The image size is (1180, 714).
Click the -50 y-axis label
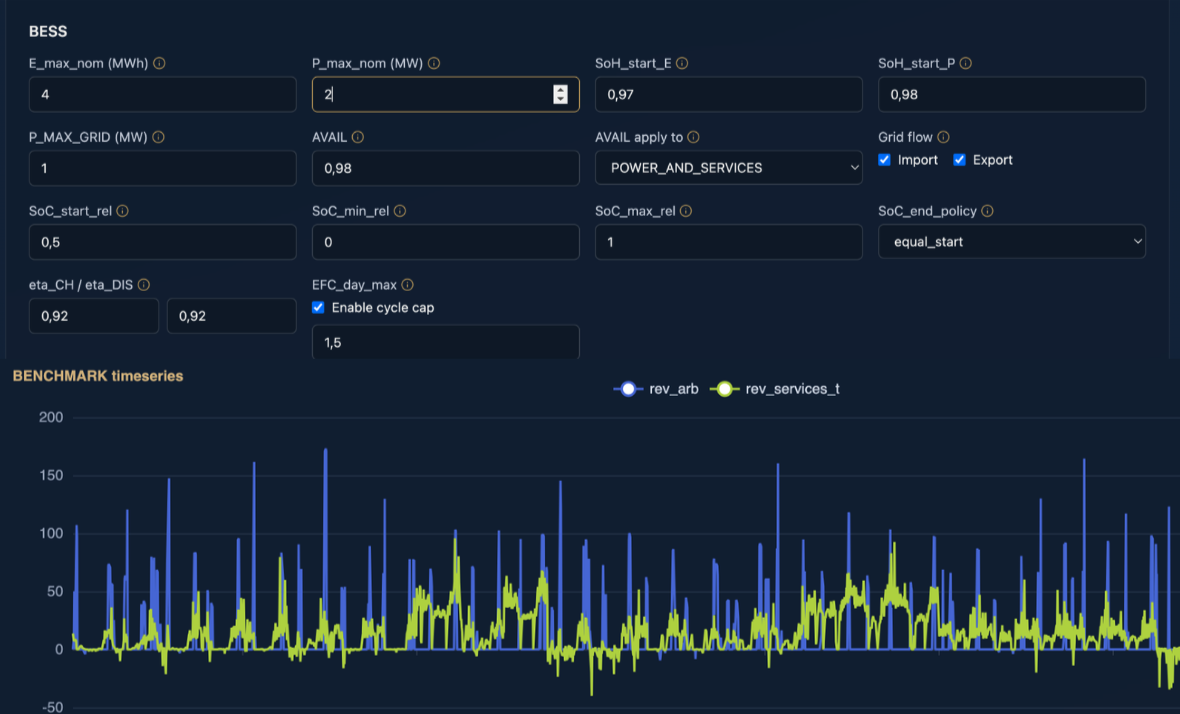click(x=51, y=707)
